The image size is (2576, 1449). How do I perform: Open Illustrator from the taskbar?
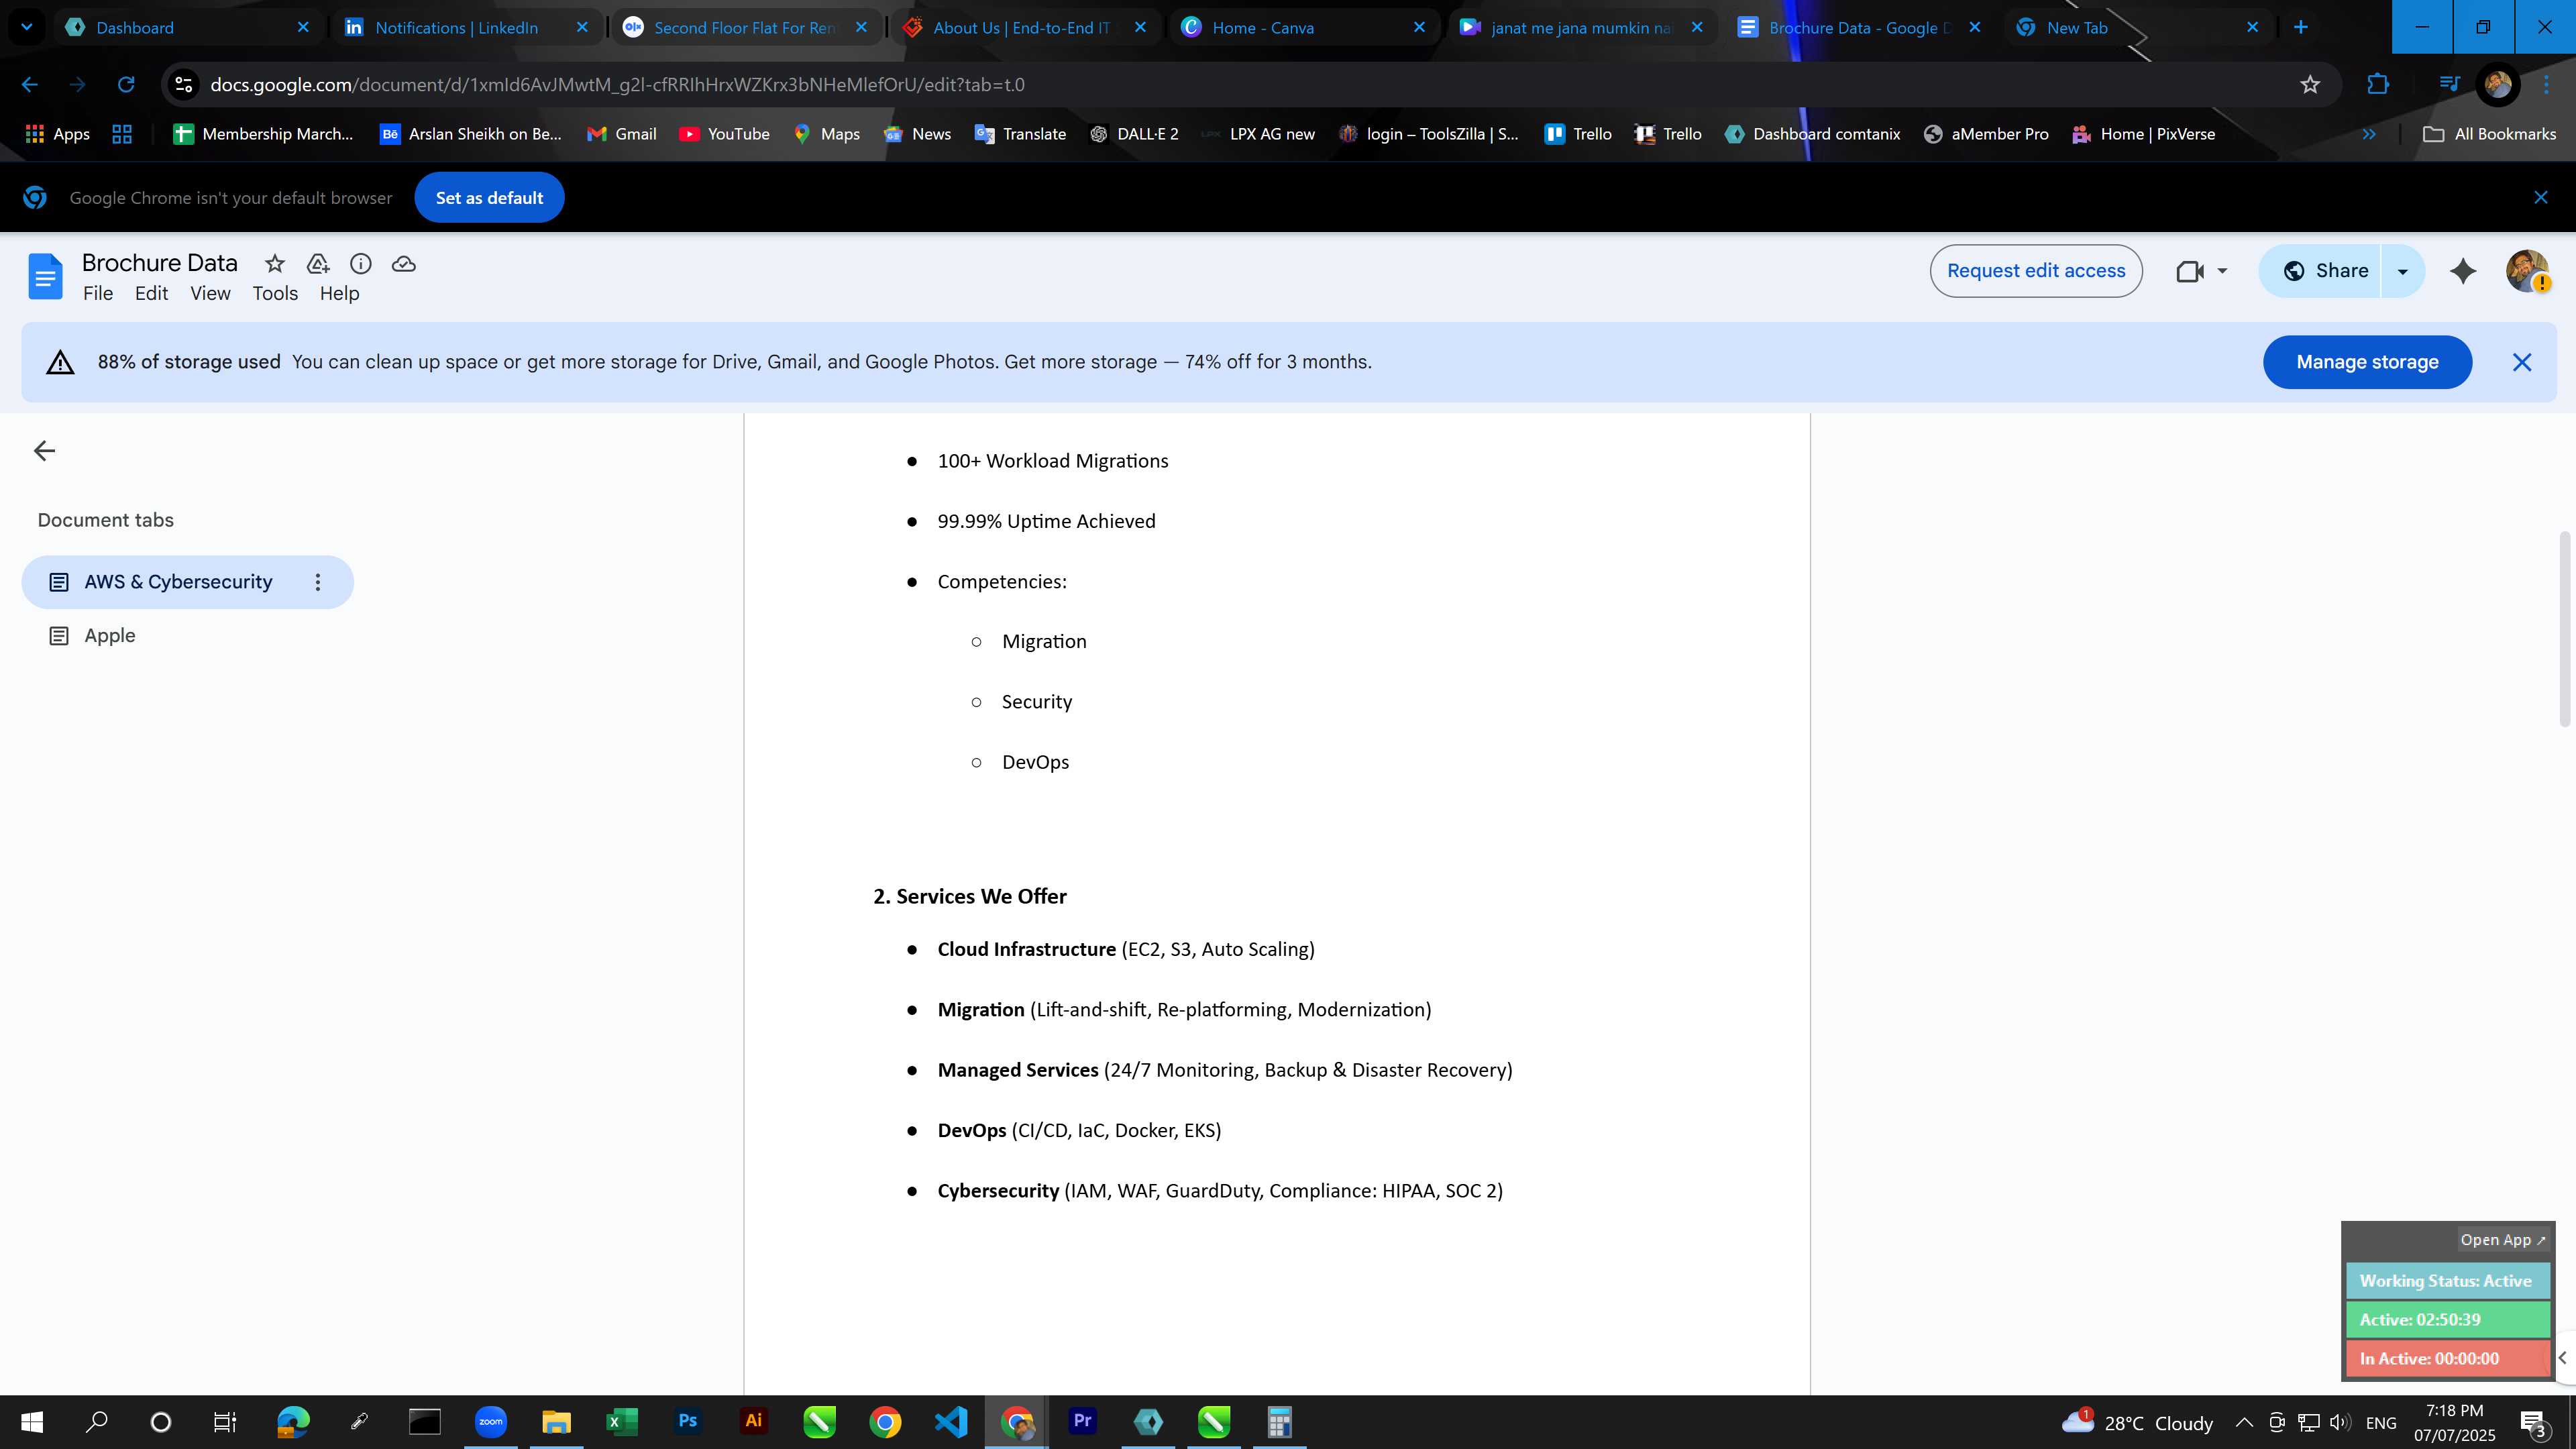(753, 1422)
